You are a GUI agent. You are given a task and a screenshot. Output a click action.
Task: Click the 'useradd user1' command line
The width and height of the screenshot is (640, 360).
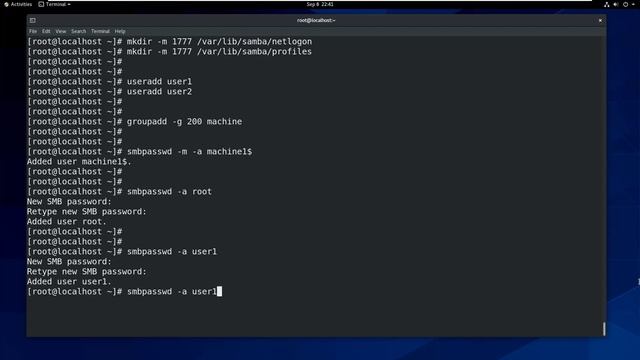[x=159, y=82]
